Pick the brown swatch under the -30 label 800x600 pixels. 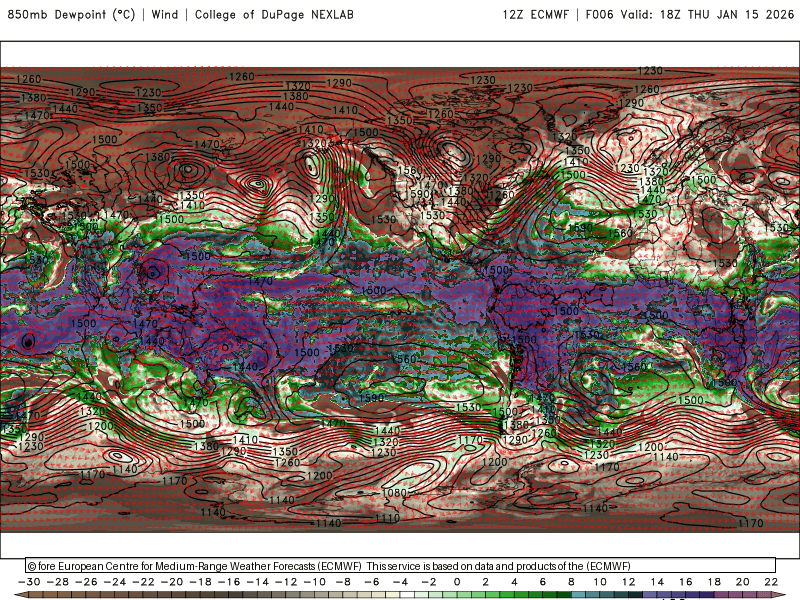[x=36, y=596]
